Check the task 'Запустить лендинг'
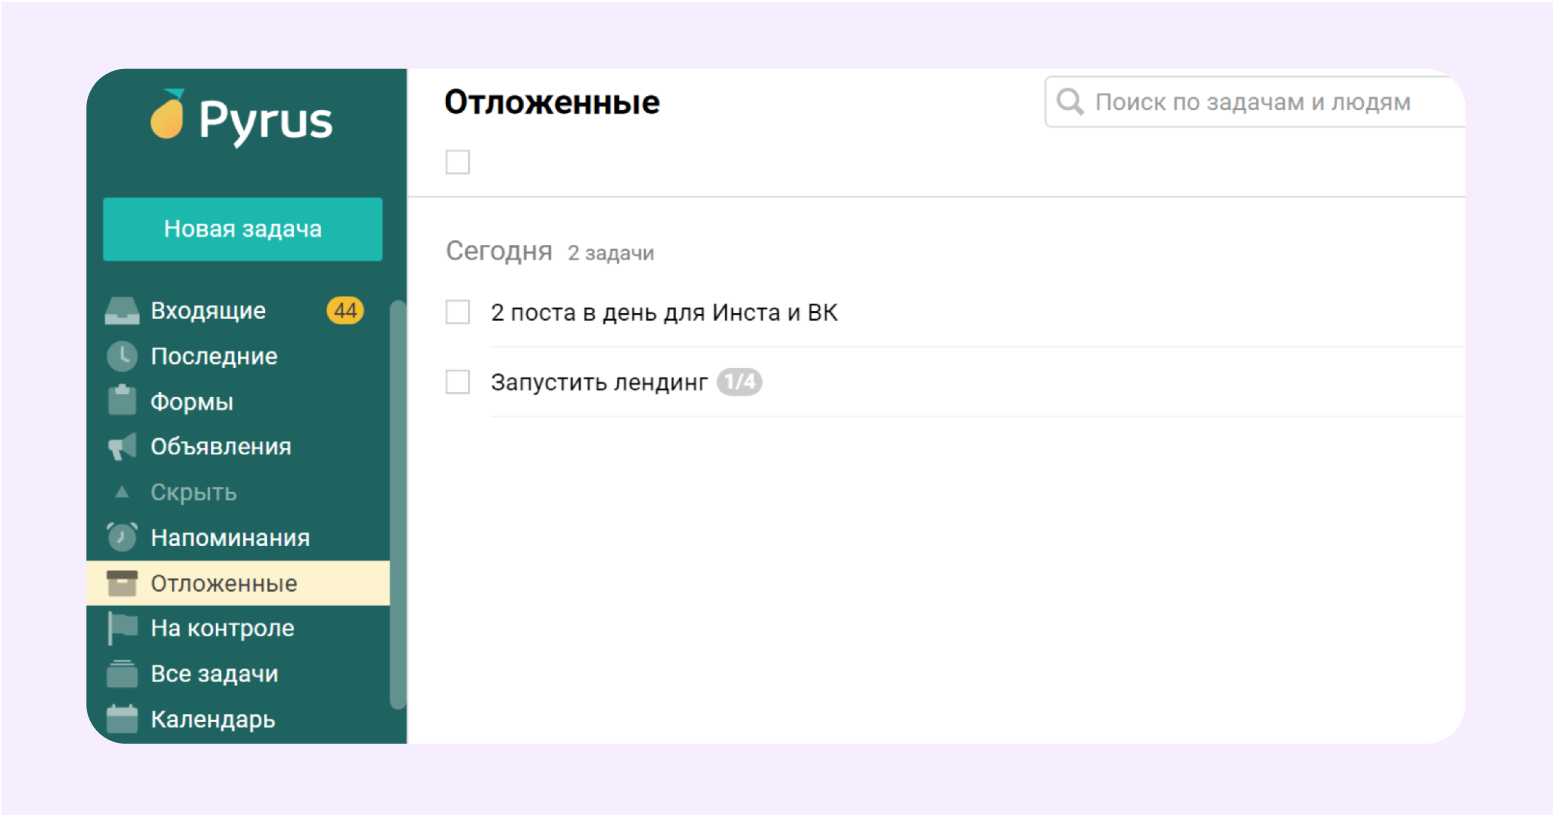Image resolution: width=1553 pixels, height=815 pixels. click(458, 382)
